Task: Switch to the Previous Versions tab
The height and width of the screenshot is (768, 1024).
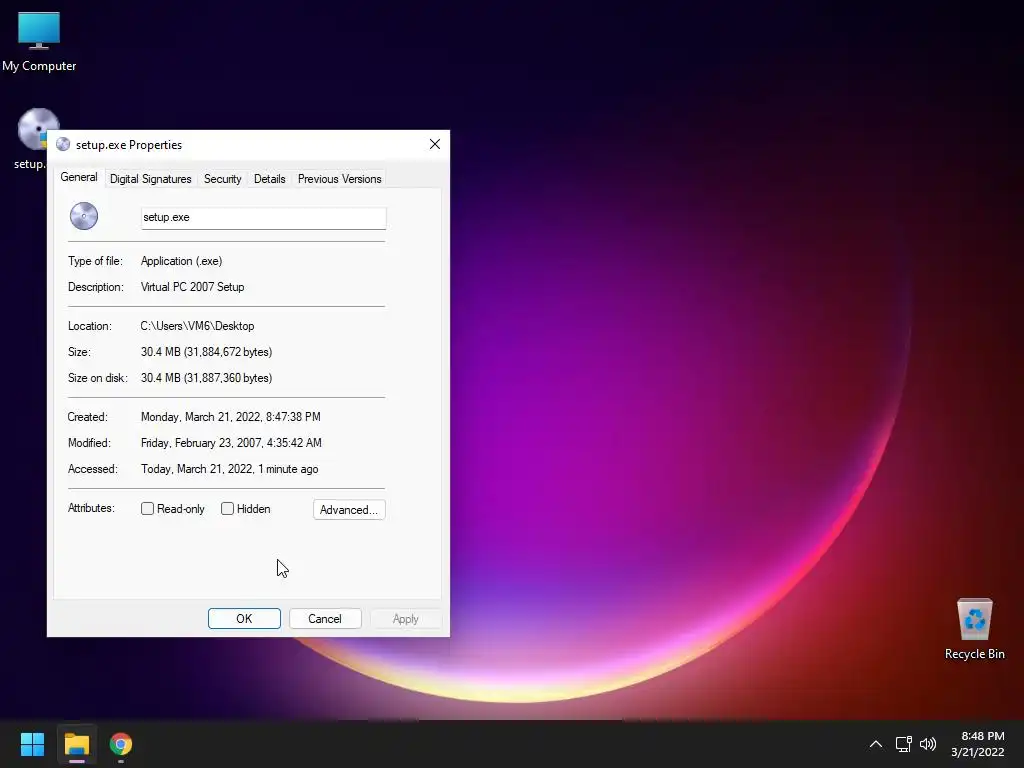Action: coord(340,179)
